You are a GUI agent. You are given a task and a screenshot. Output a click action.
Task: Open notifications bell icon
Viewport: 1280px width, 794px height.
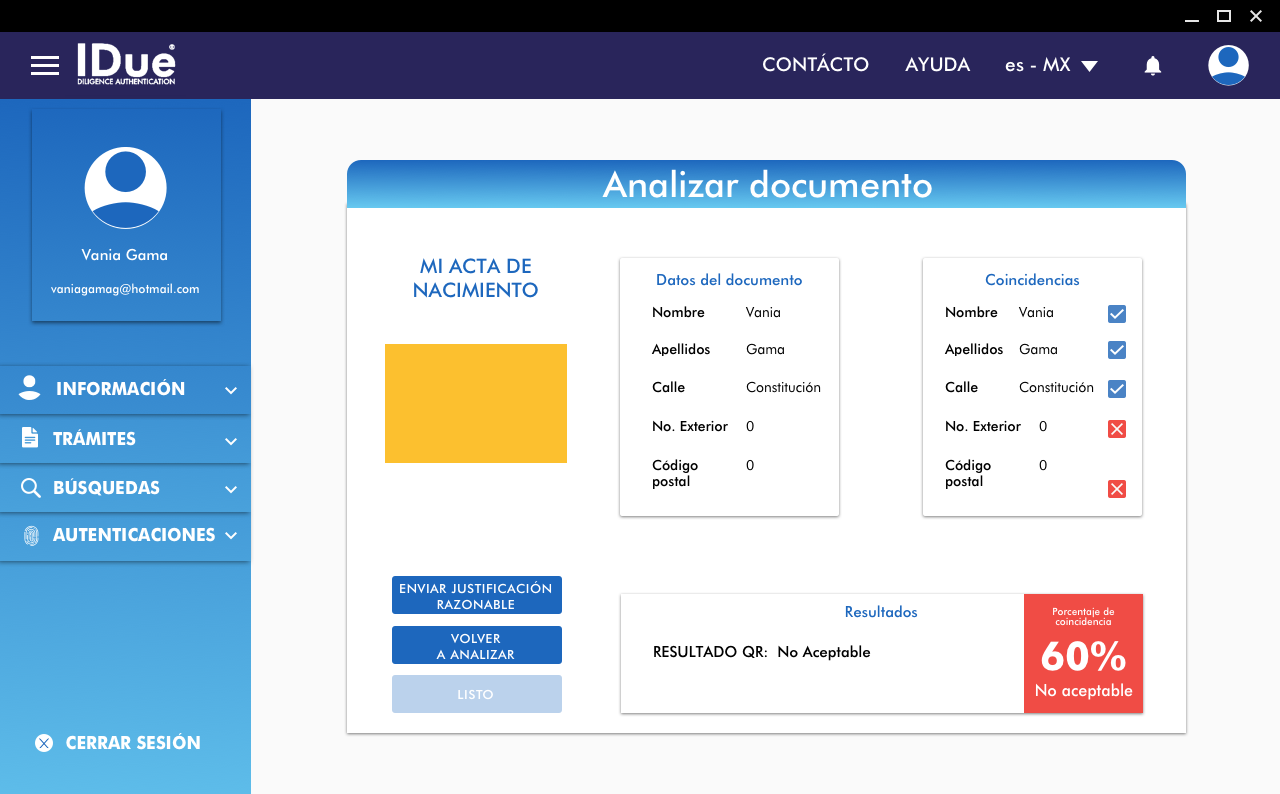pyautogui.click(x=1152, y=66)
